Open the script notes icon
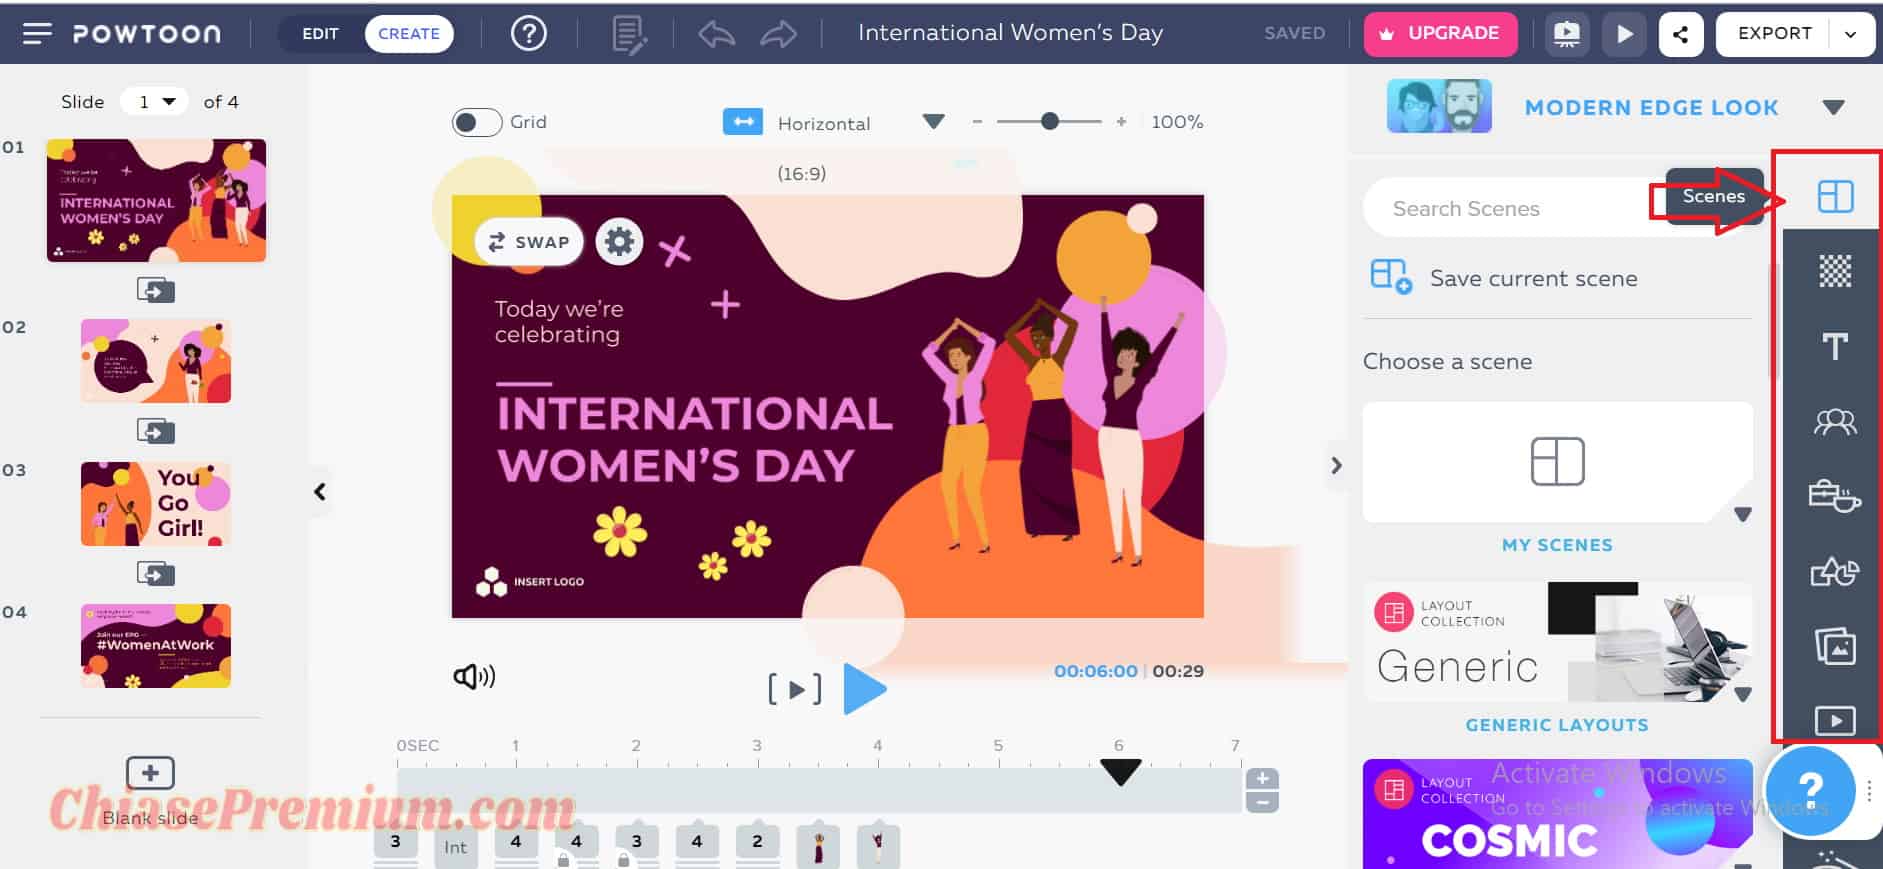 pos(628,34)
